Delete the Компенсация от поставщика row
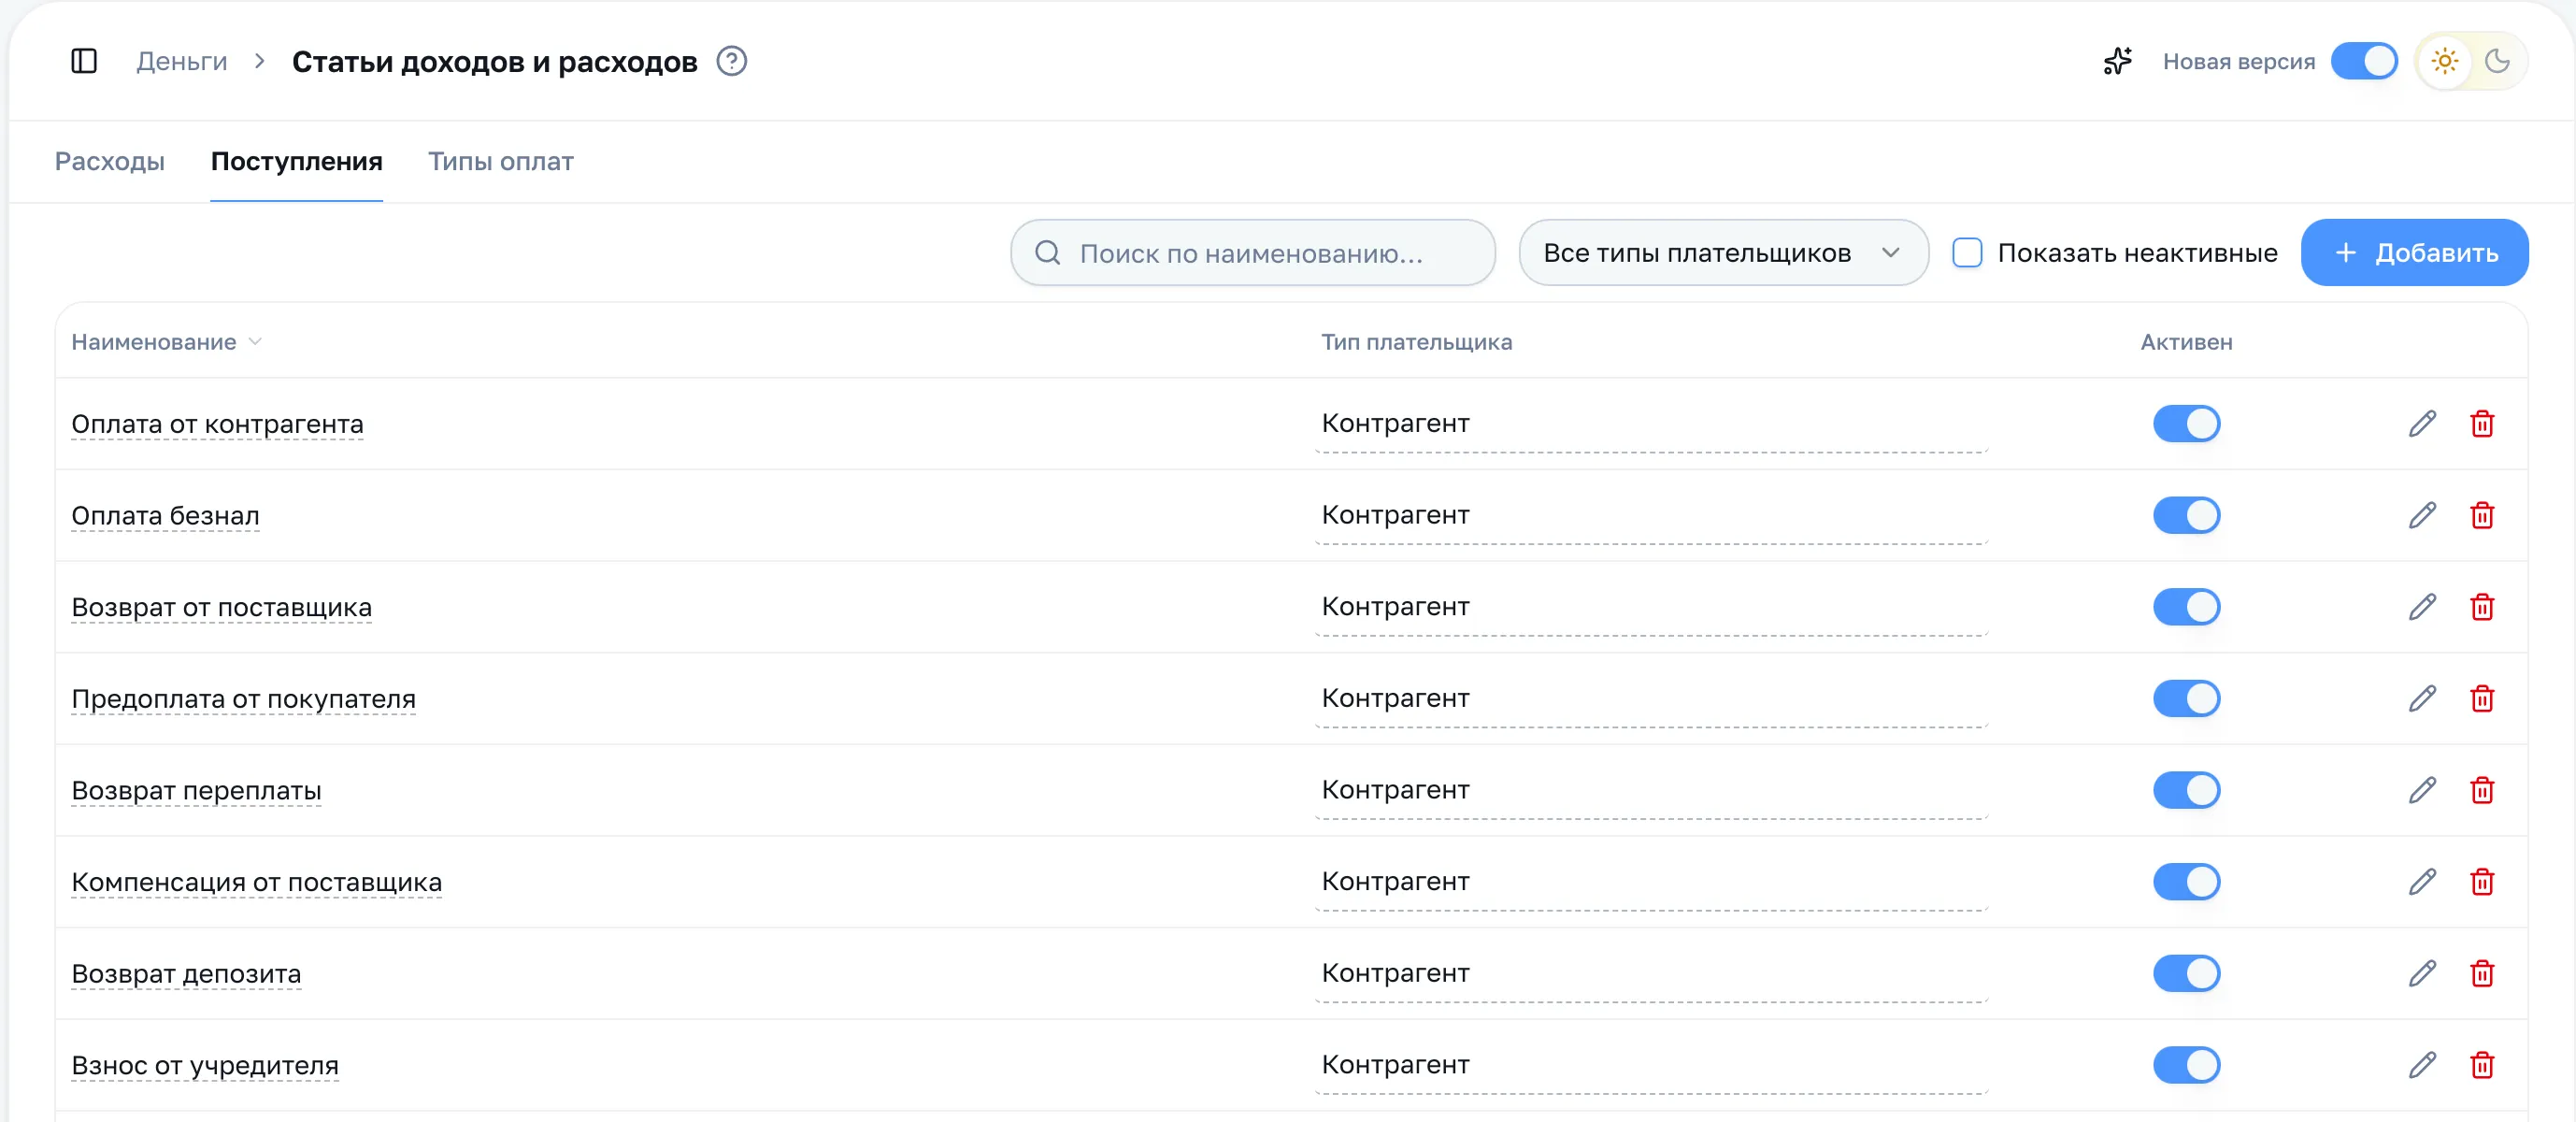 point(2481,882)
